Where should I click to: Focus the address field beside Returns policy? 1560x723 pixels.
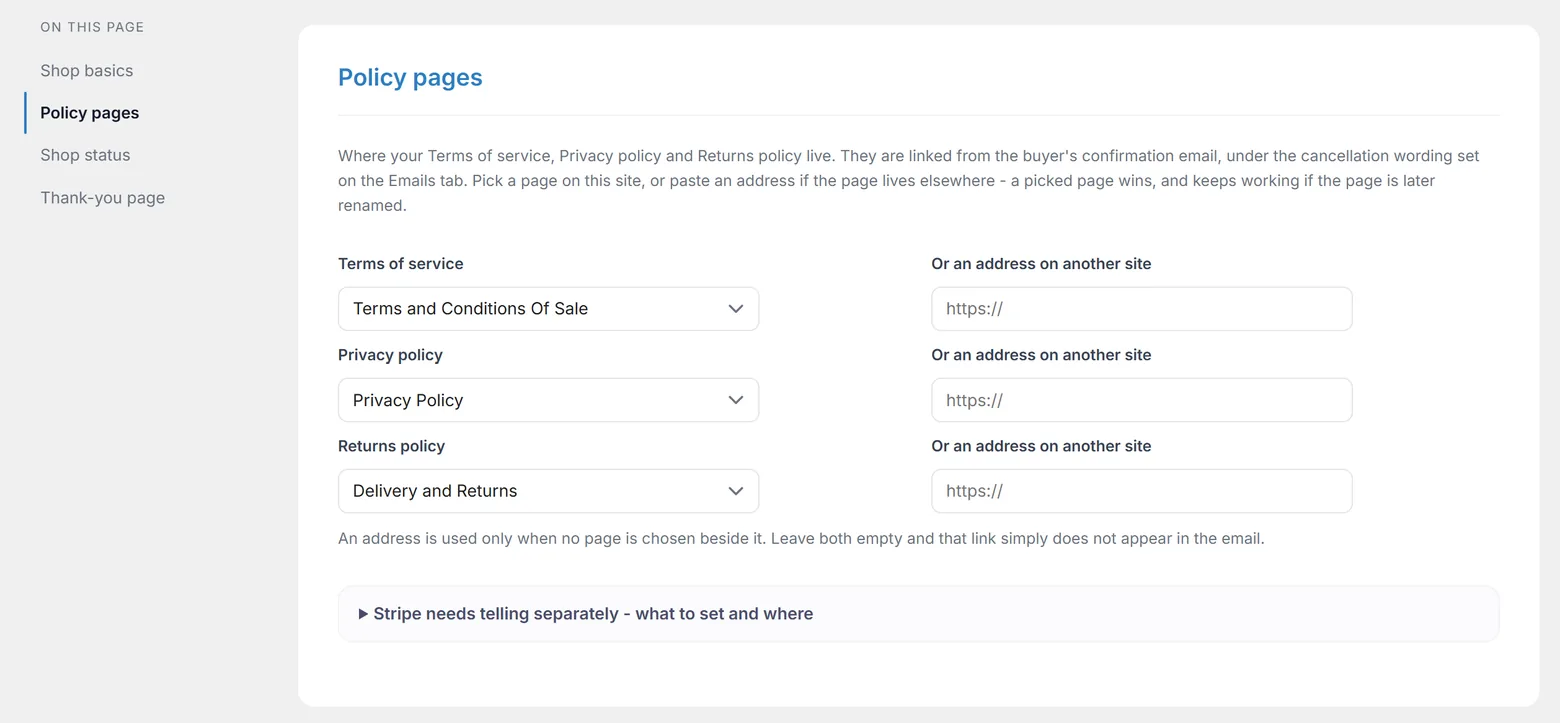tap(1141, 491)
